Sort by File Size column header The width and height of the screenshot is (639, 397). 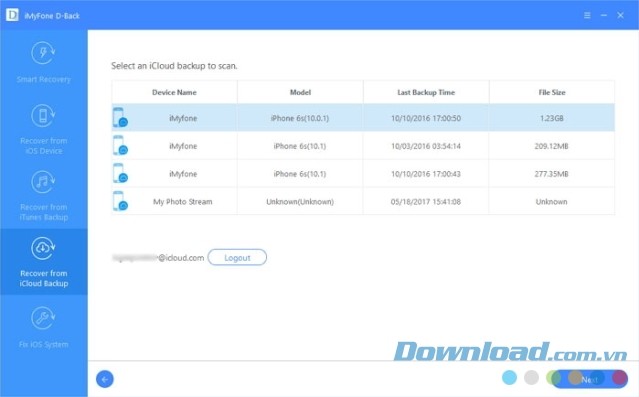point(552,93)
